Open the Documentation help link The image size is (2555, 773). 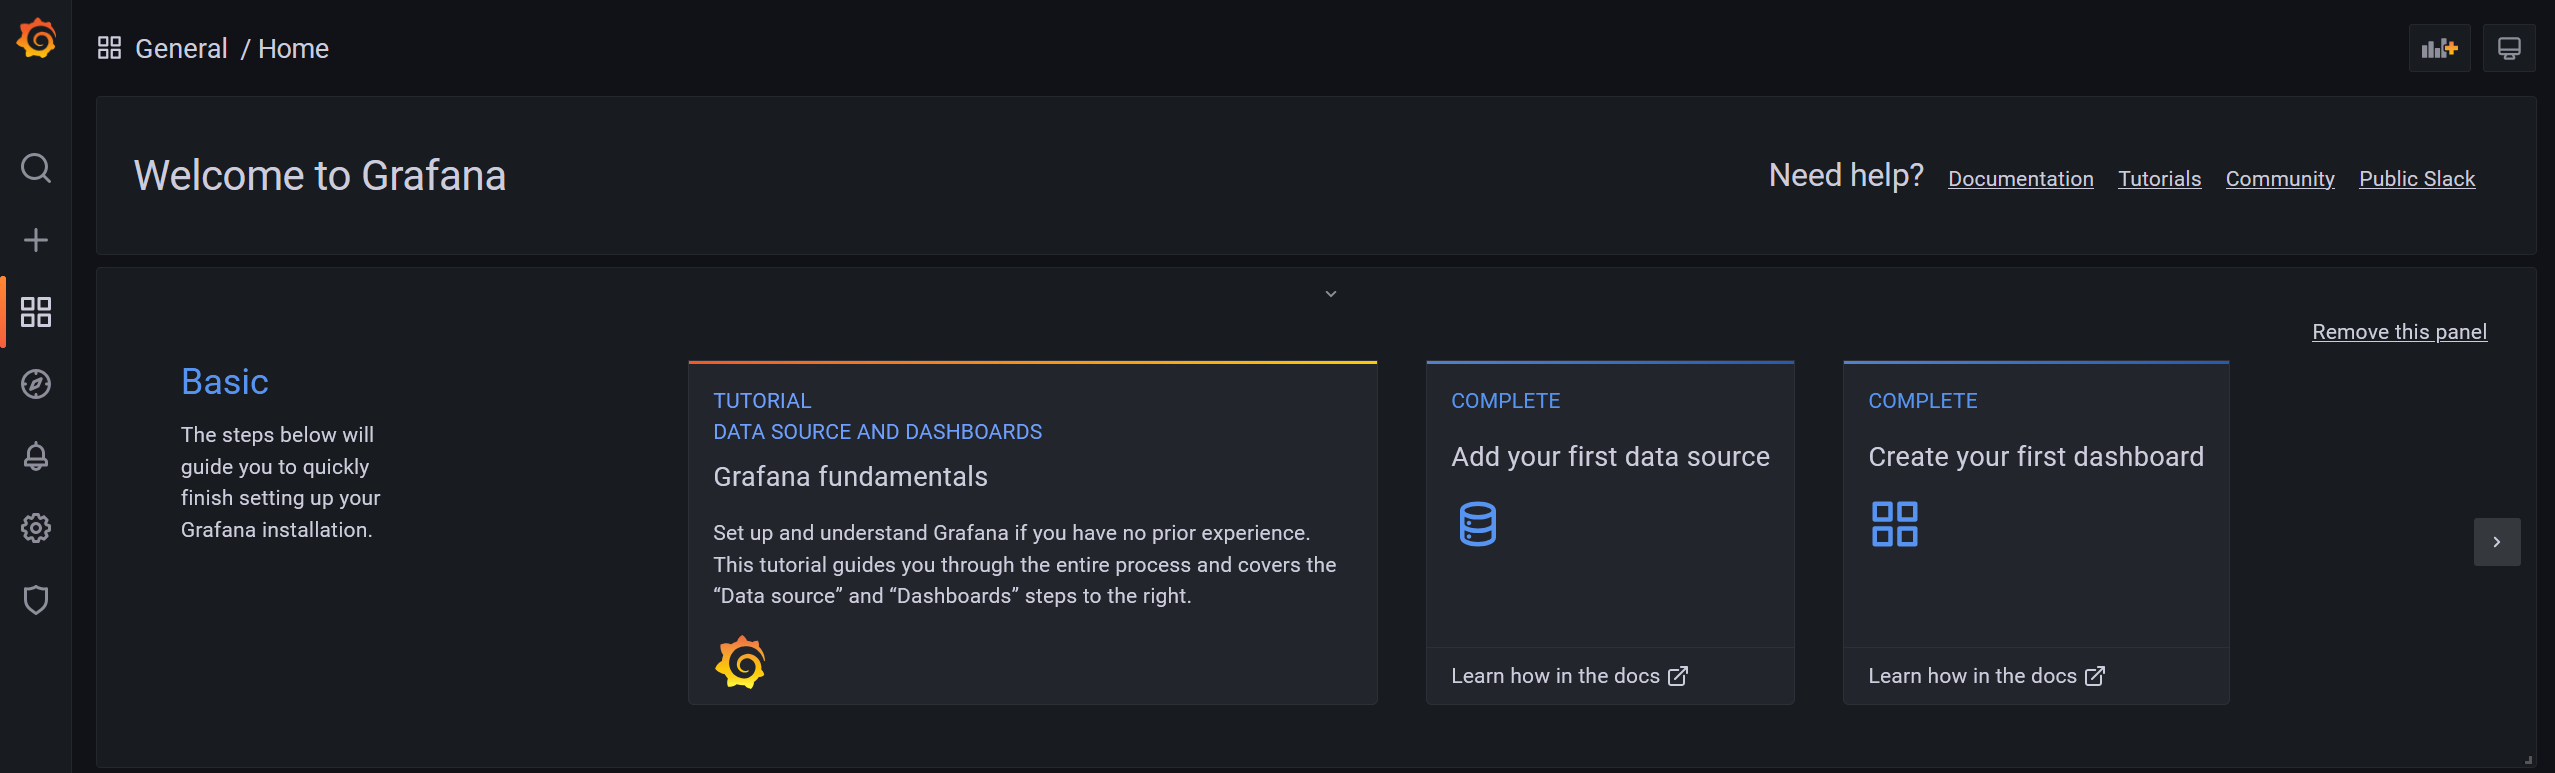click(x=2021, y=179)
